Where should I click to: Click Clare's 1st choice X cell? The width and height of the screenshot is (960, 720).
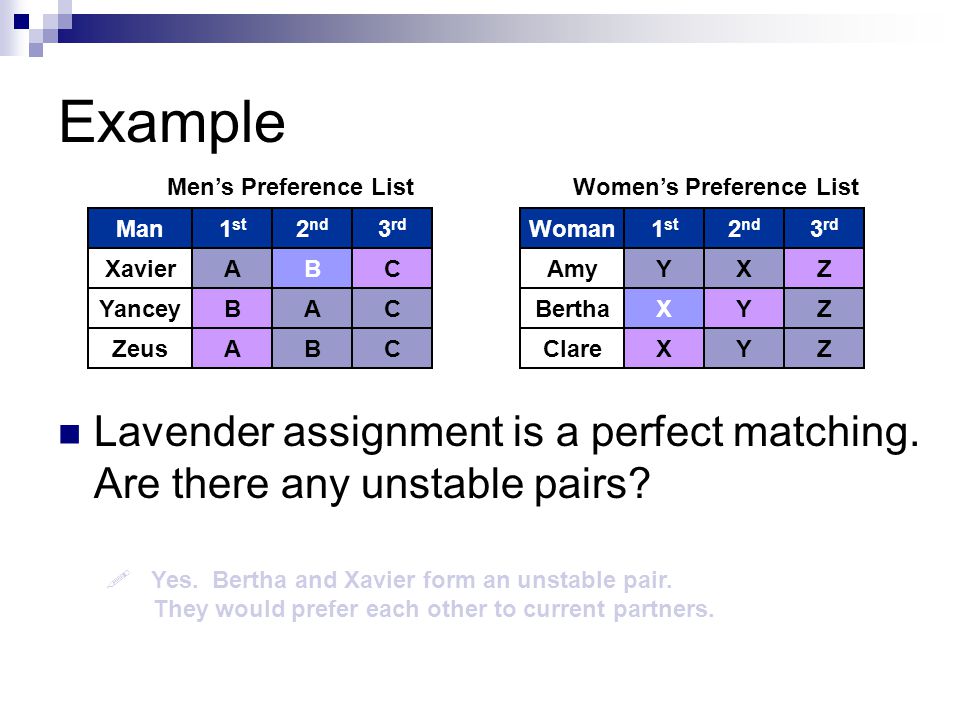click(664, 348)
